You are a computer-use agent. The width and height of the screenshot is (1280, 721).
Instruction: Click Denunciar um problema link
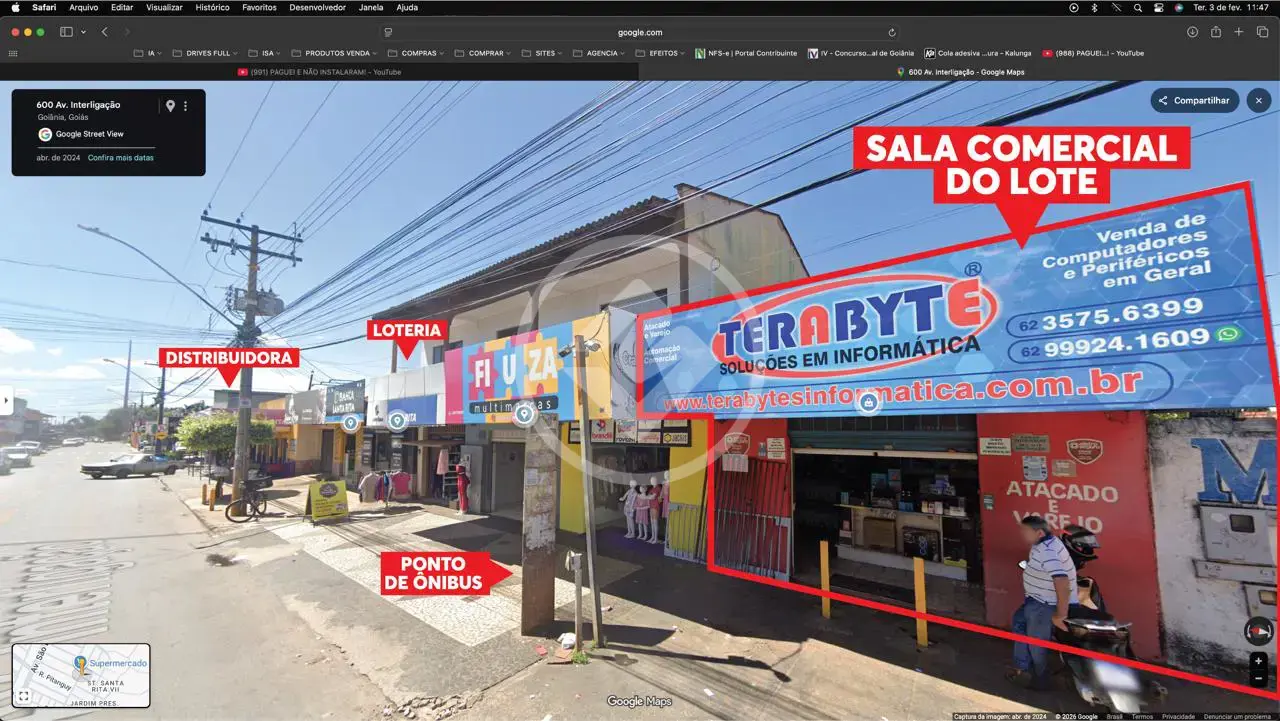pos(1237,716)
